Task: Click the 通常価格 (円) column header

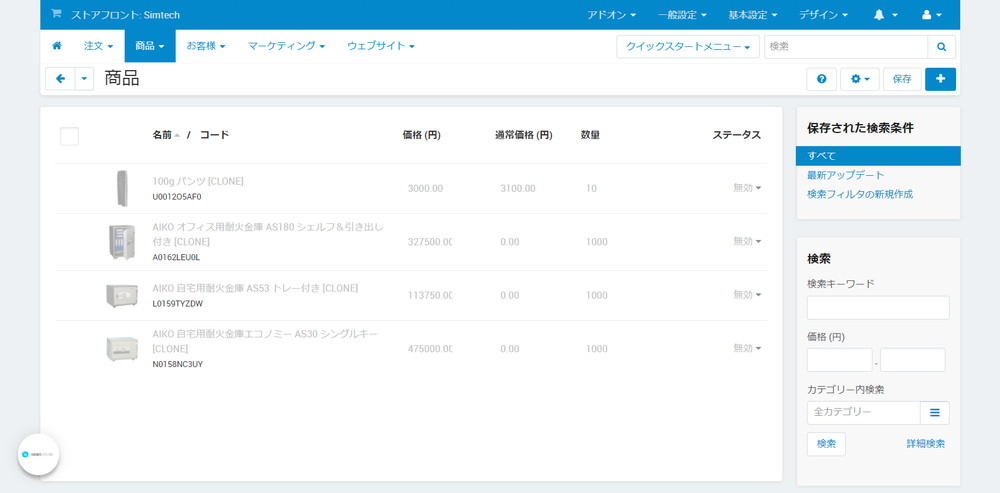Action: pos(524,135)
